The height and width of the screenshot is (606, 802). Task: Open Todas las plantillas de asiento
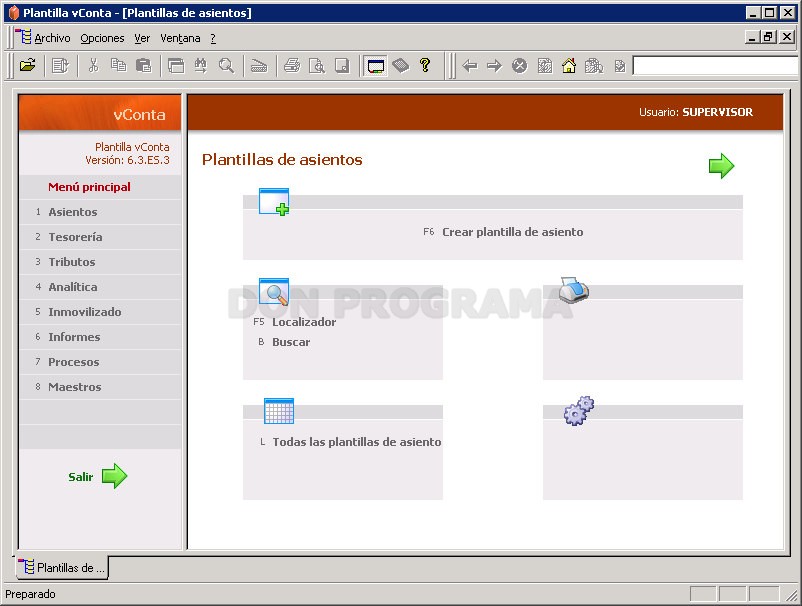357,442
